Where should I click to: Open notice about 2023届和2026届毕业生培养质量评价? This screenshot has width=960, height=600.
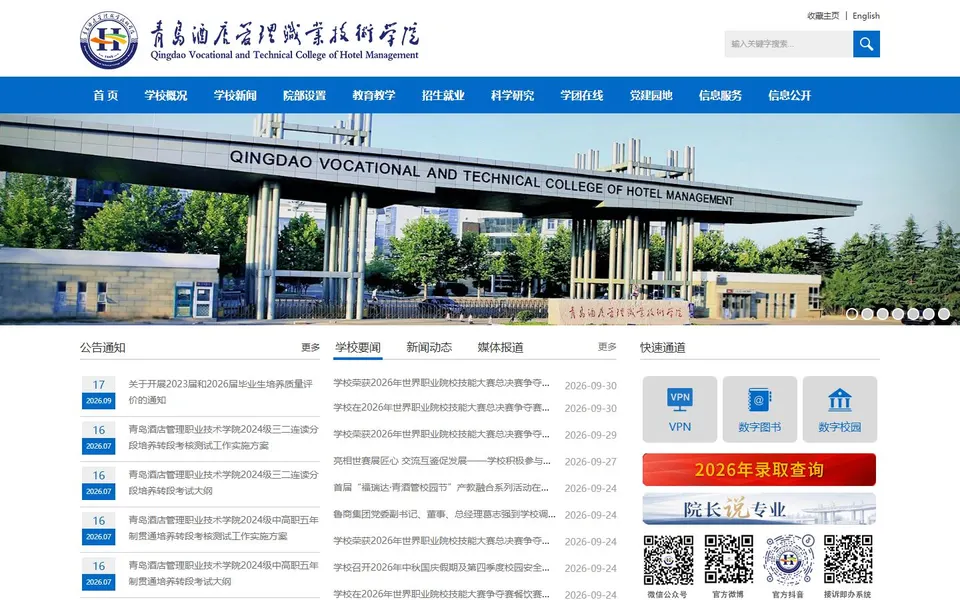tap(220, 392)
